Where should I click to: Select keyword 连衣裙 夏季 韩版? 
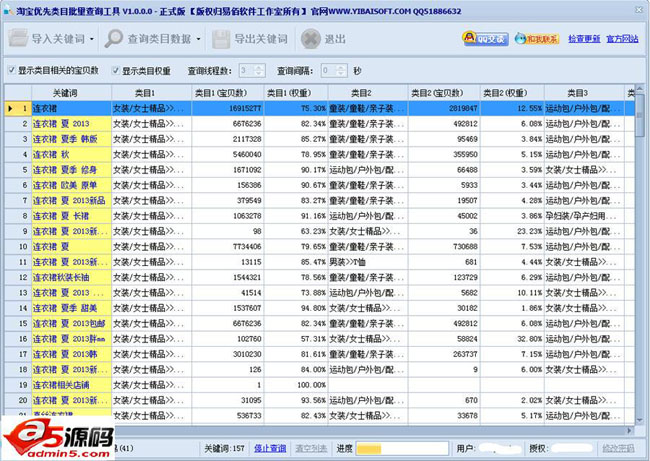click(x=71, y=139)
